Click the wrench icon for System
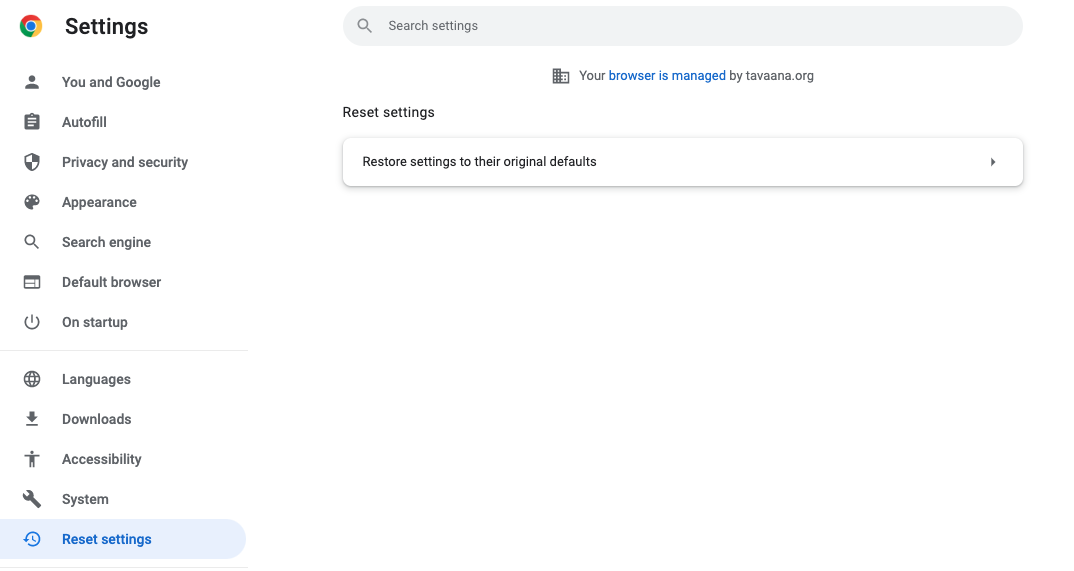Screen dimensions: 1074x571 (32, 499)
